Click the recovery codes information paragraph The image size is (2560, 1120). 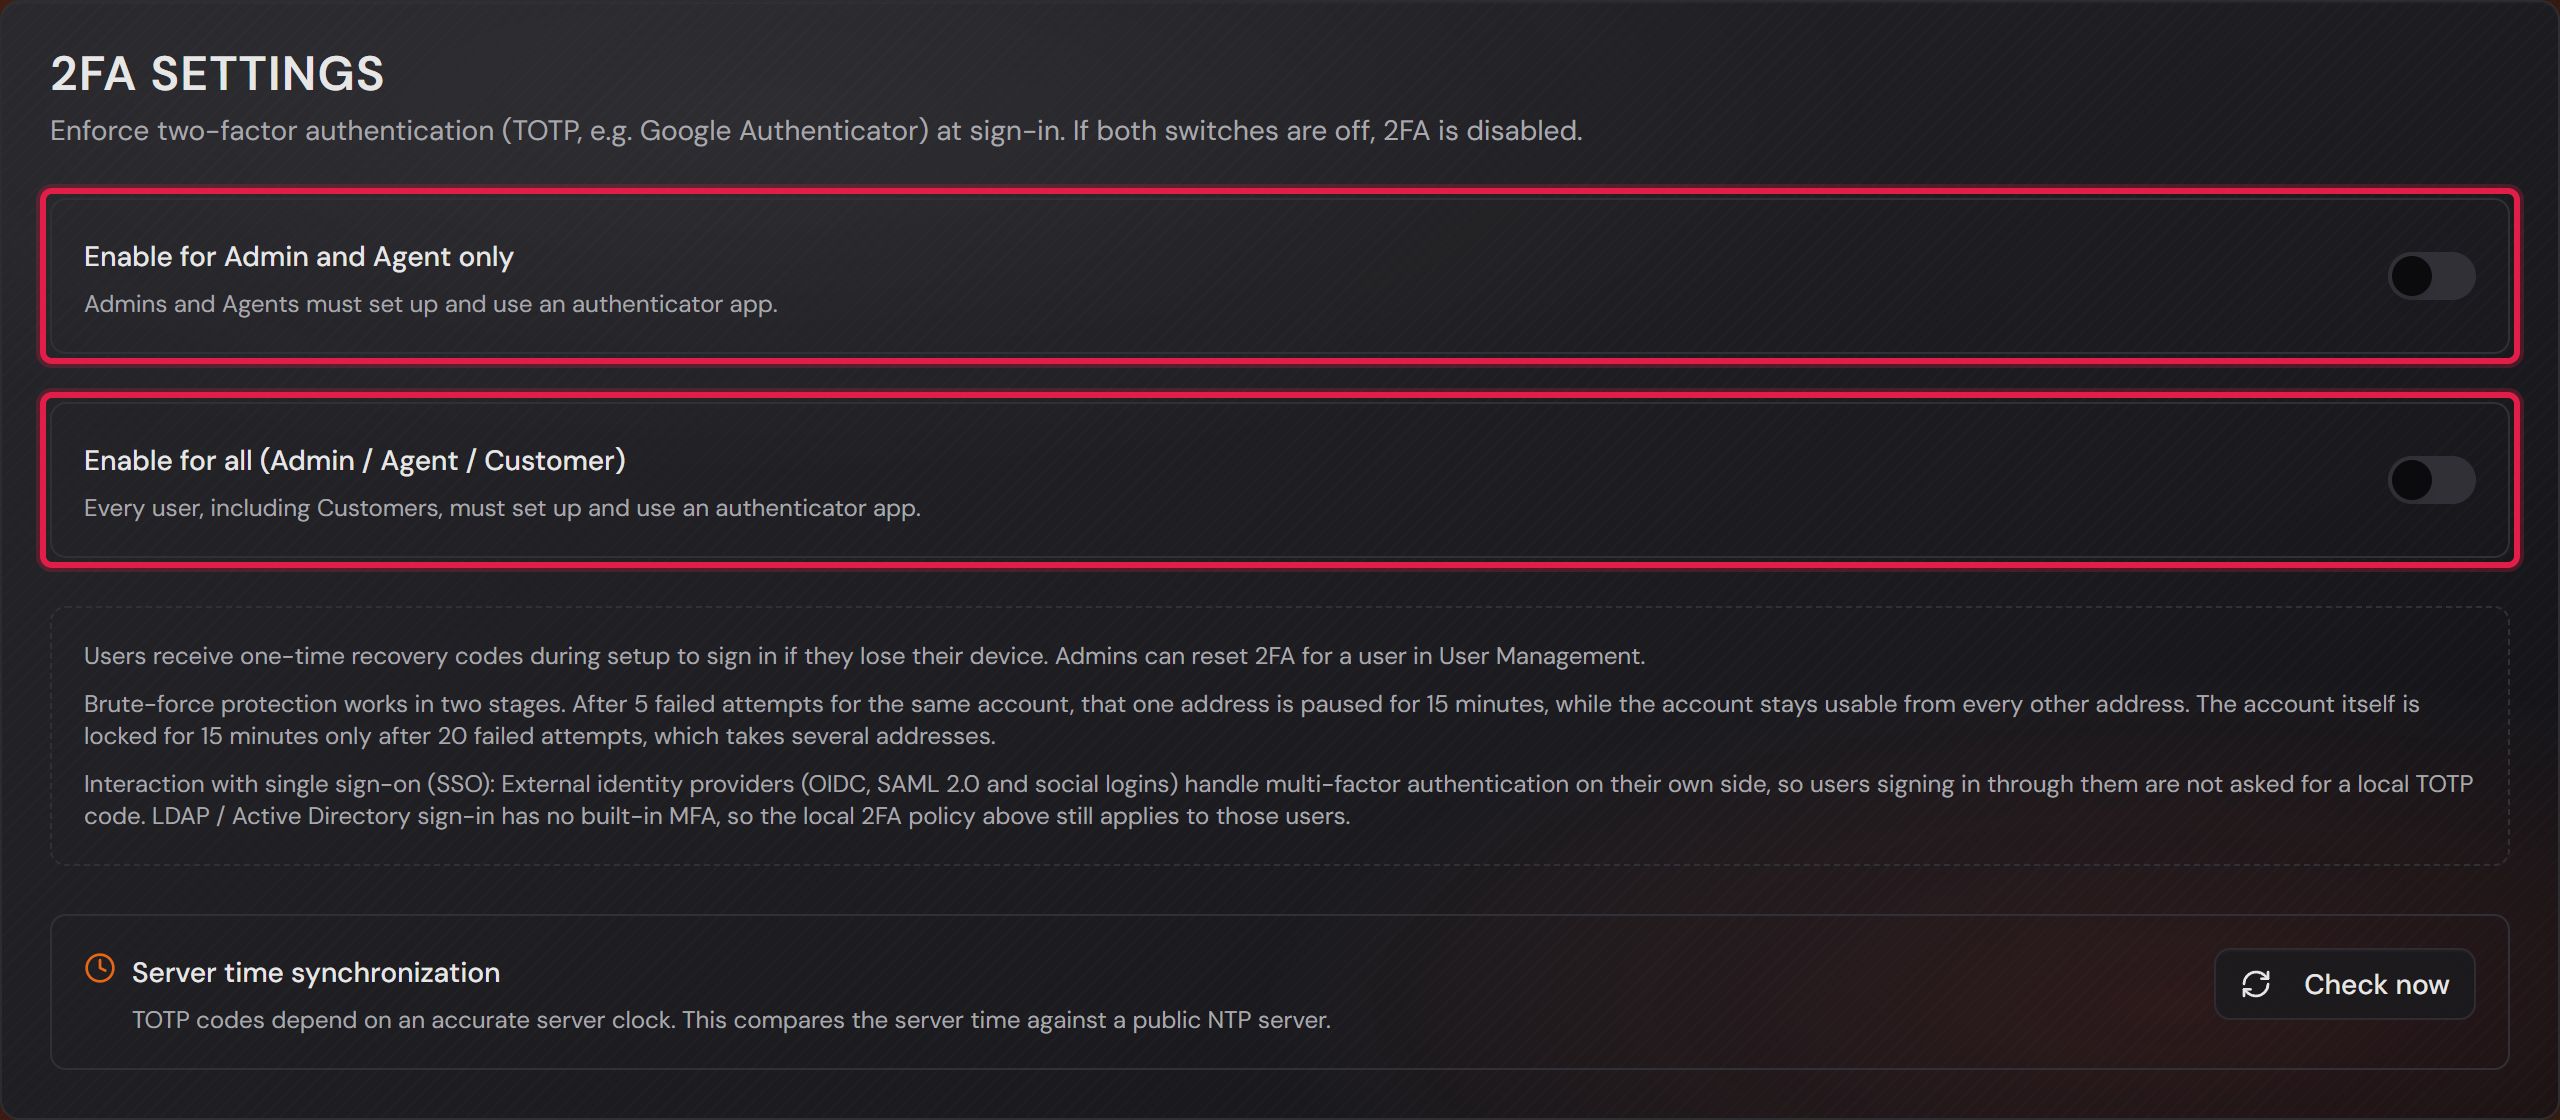[864, 656]
